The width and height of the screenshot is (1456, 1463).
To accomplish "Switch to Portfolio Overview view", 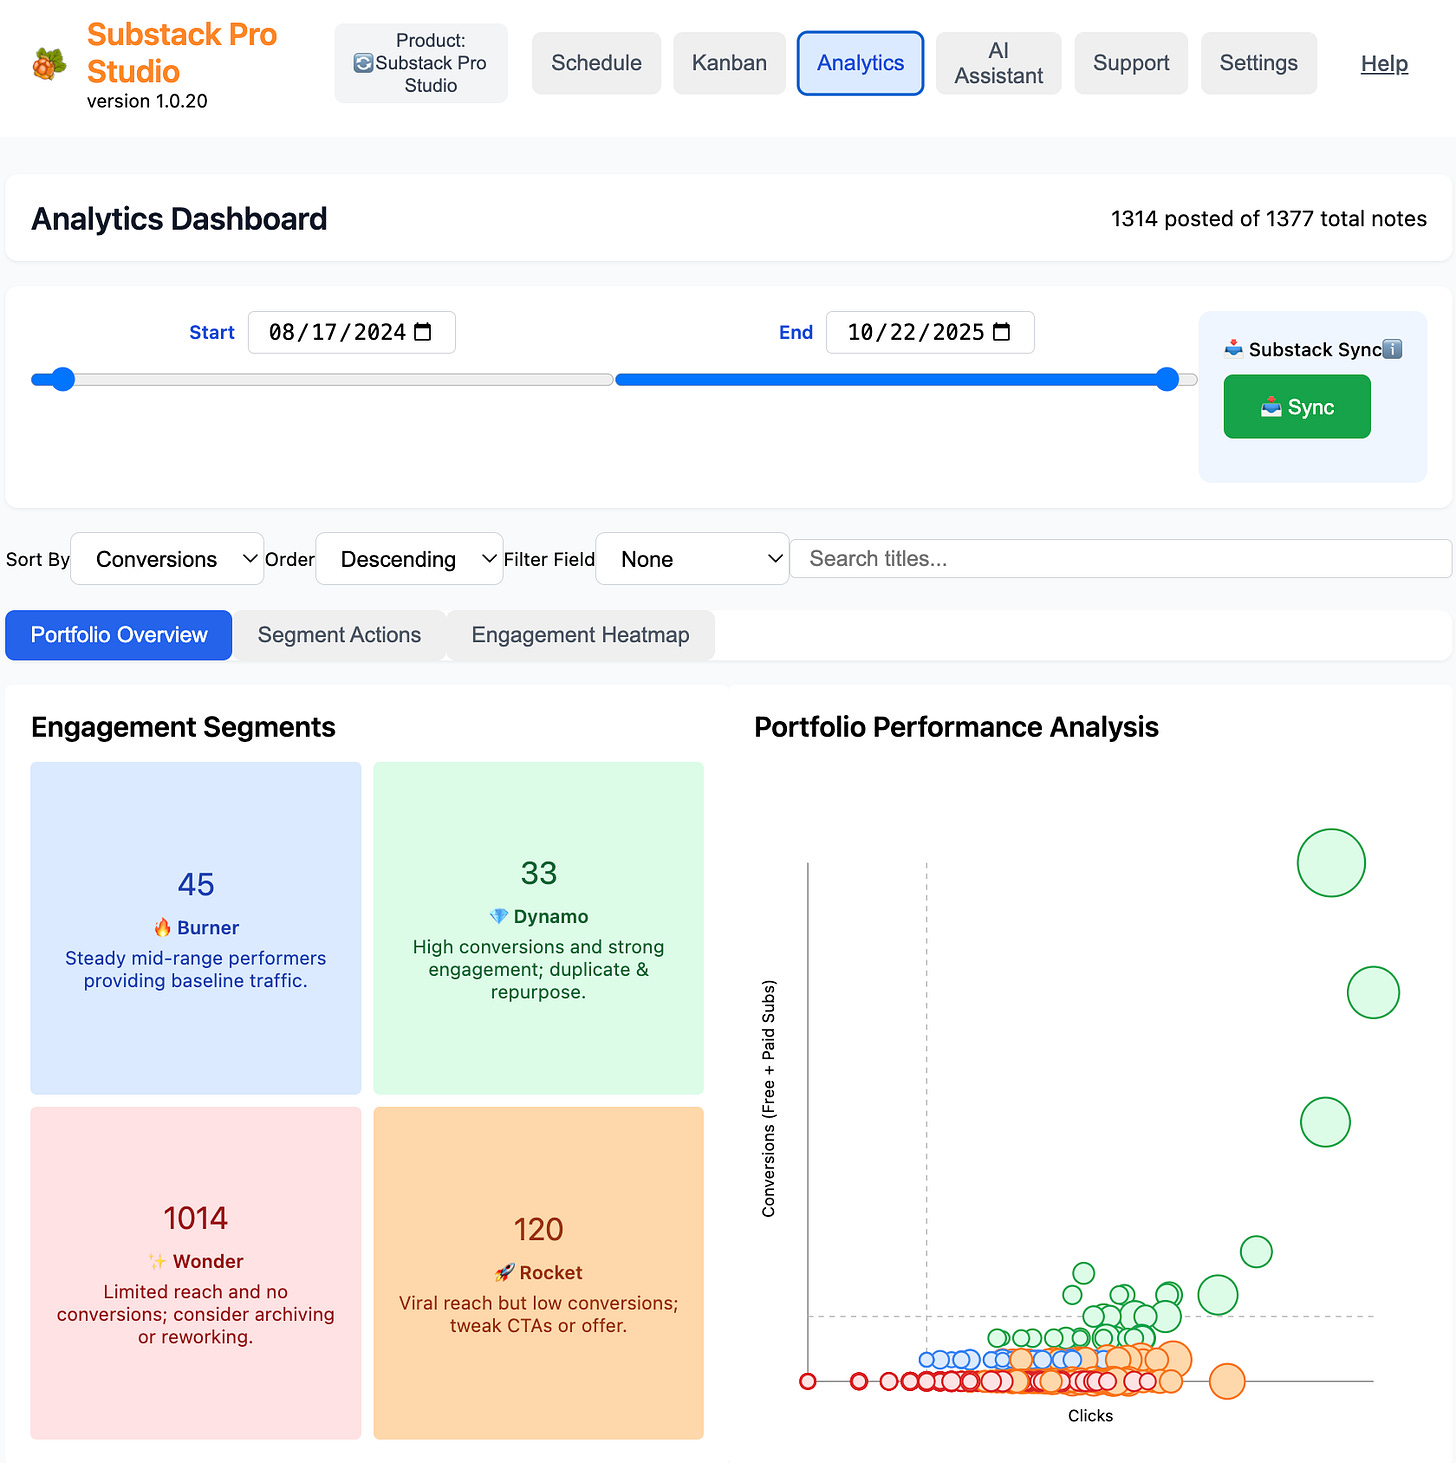I will point(119,635).
